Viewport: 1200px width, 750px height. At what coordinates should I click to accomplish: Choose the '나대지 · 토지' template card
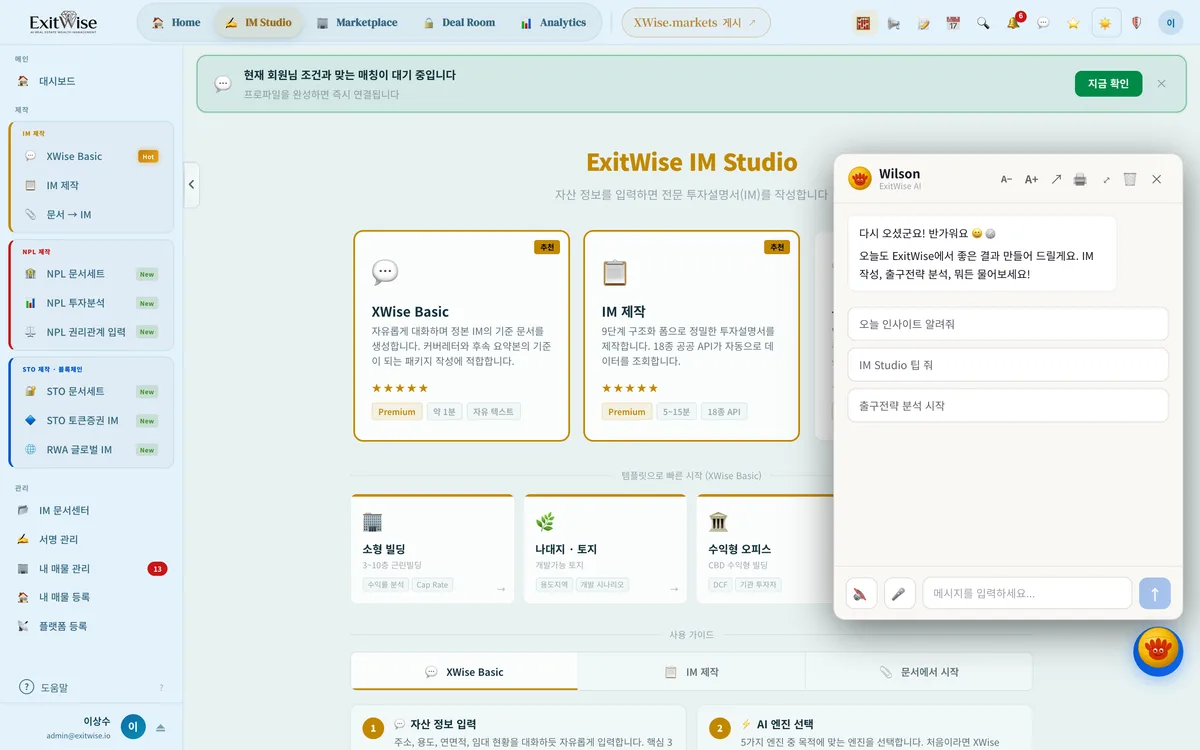click(605, 549)
